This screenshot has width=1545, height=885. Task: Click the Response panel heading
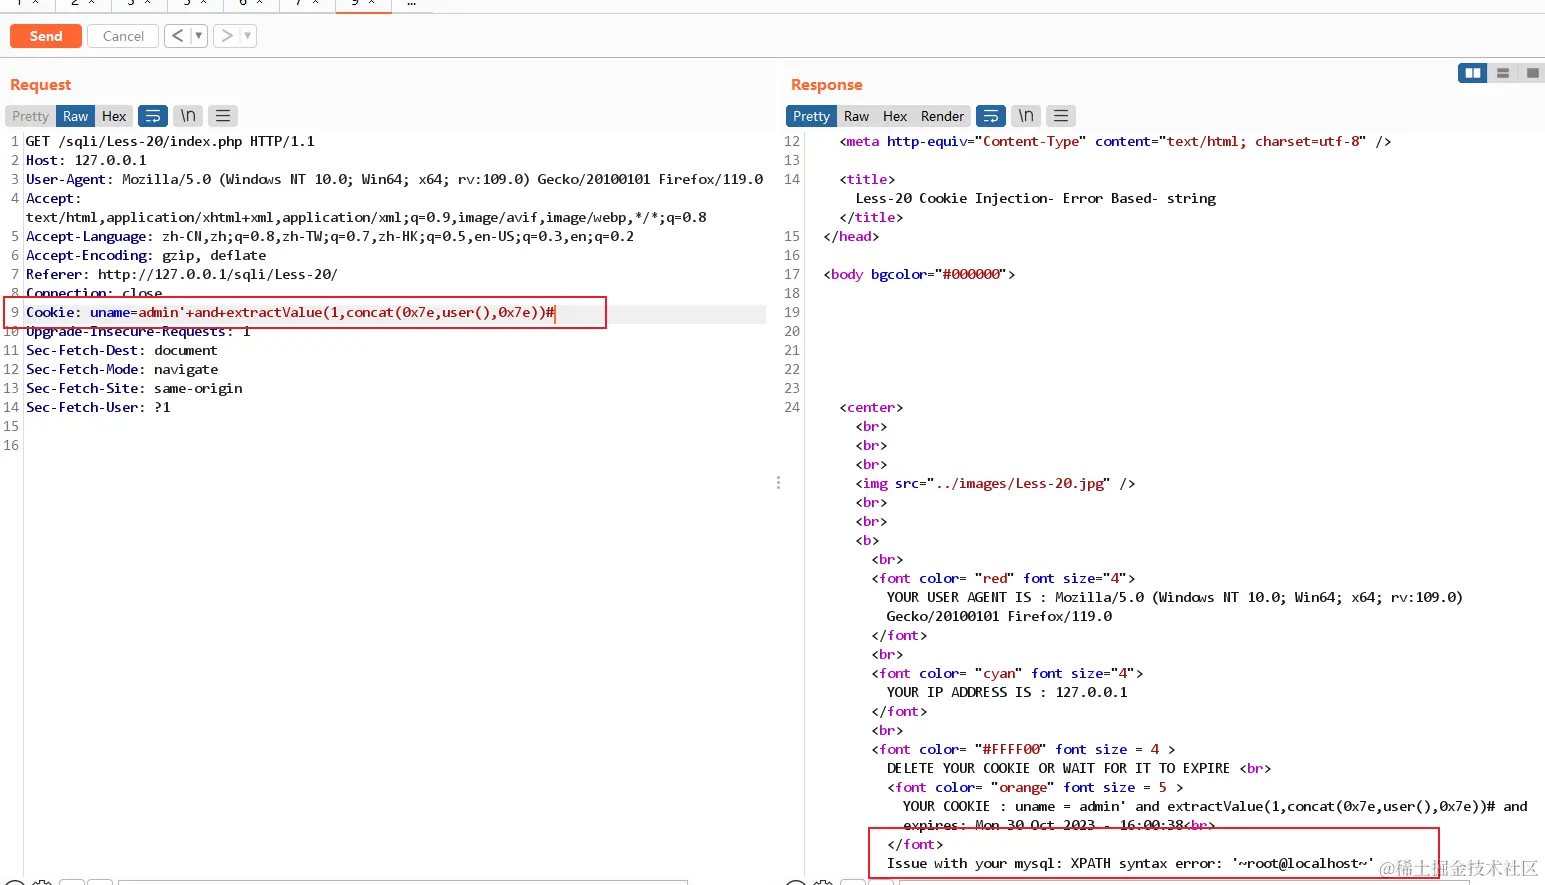[826, 85]
